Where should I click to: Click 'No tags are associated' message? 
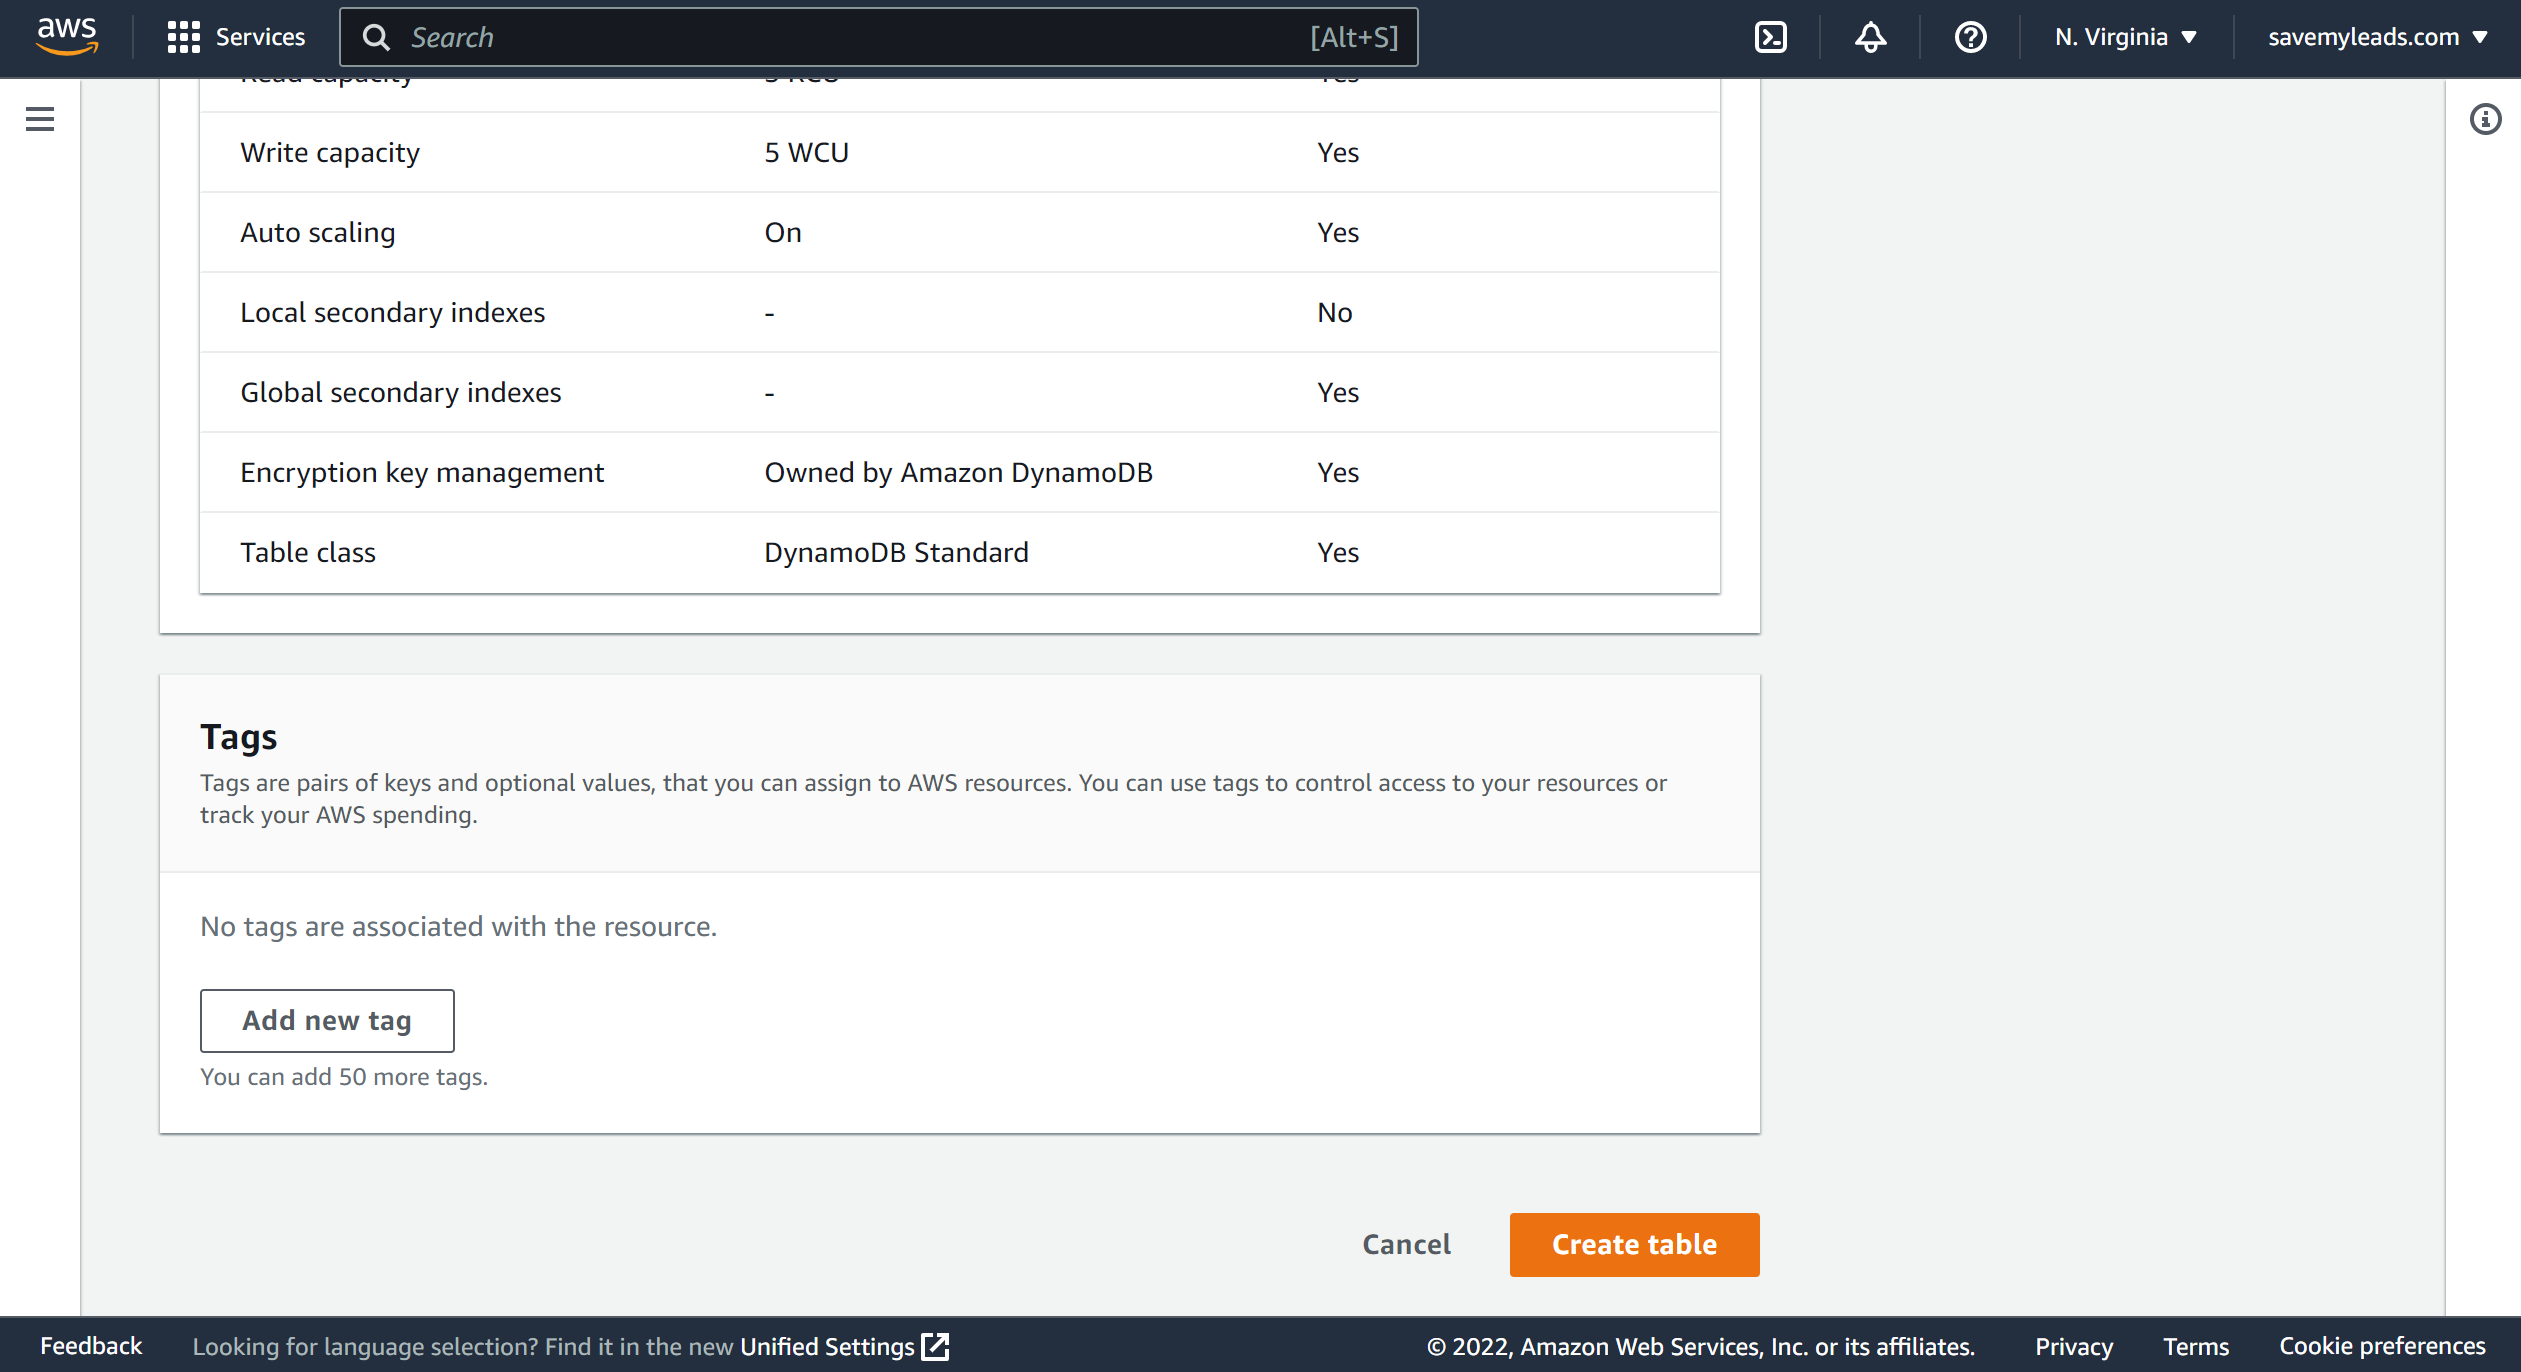(459, 926)
